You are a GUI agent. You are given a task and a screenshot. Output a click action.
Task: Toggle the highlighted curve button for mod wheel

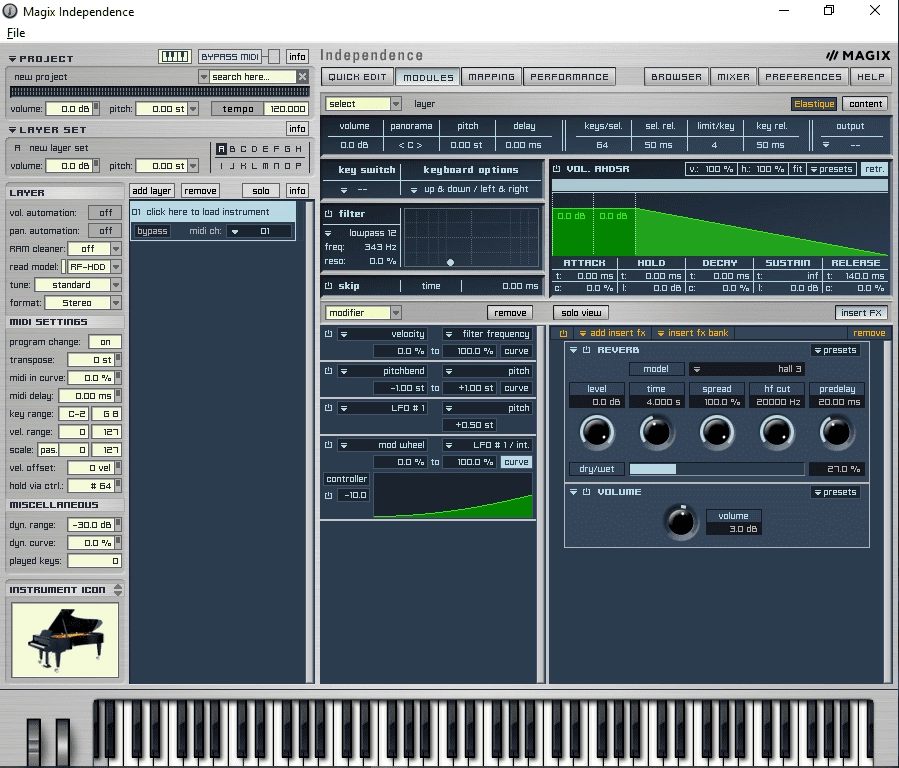coord(516,462)
